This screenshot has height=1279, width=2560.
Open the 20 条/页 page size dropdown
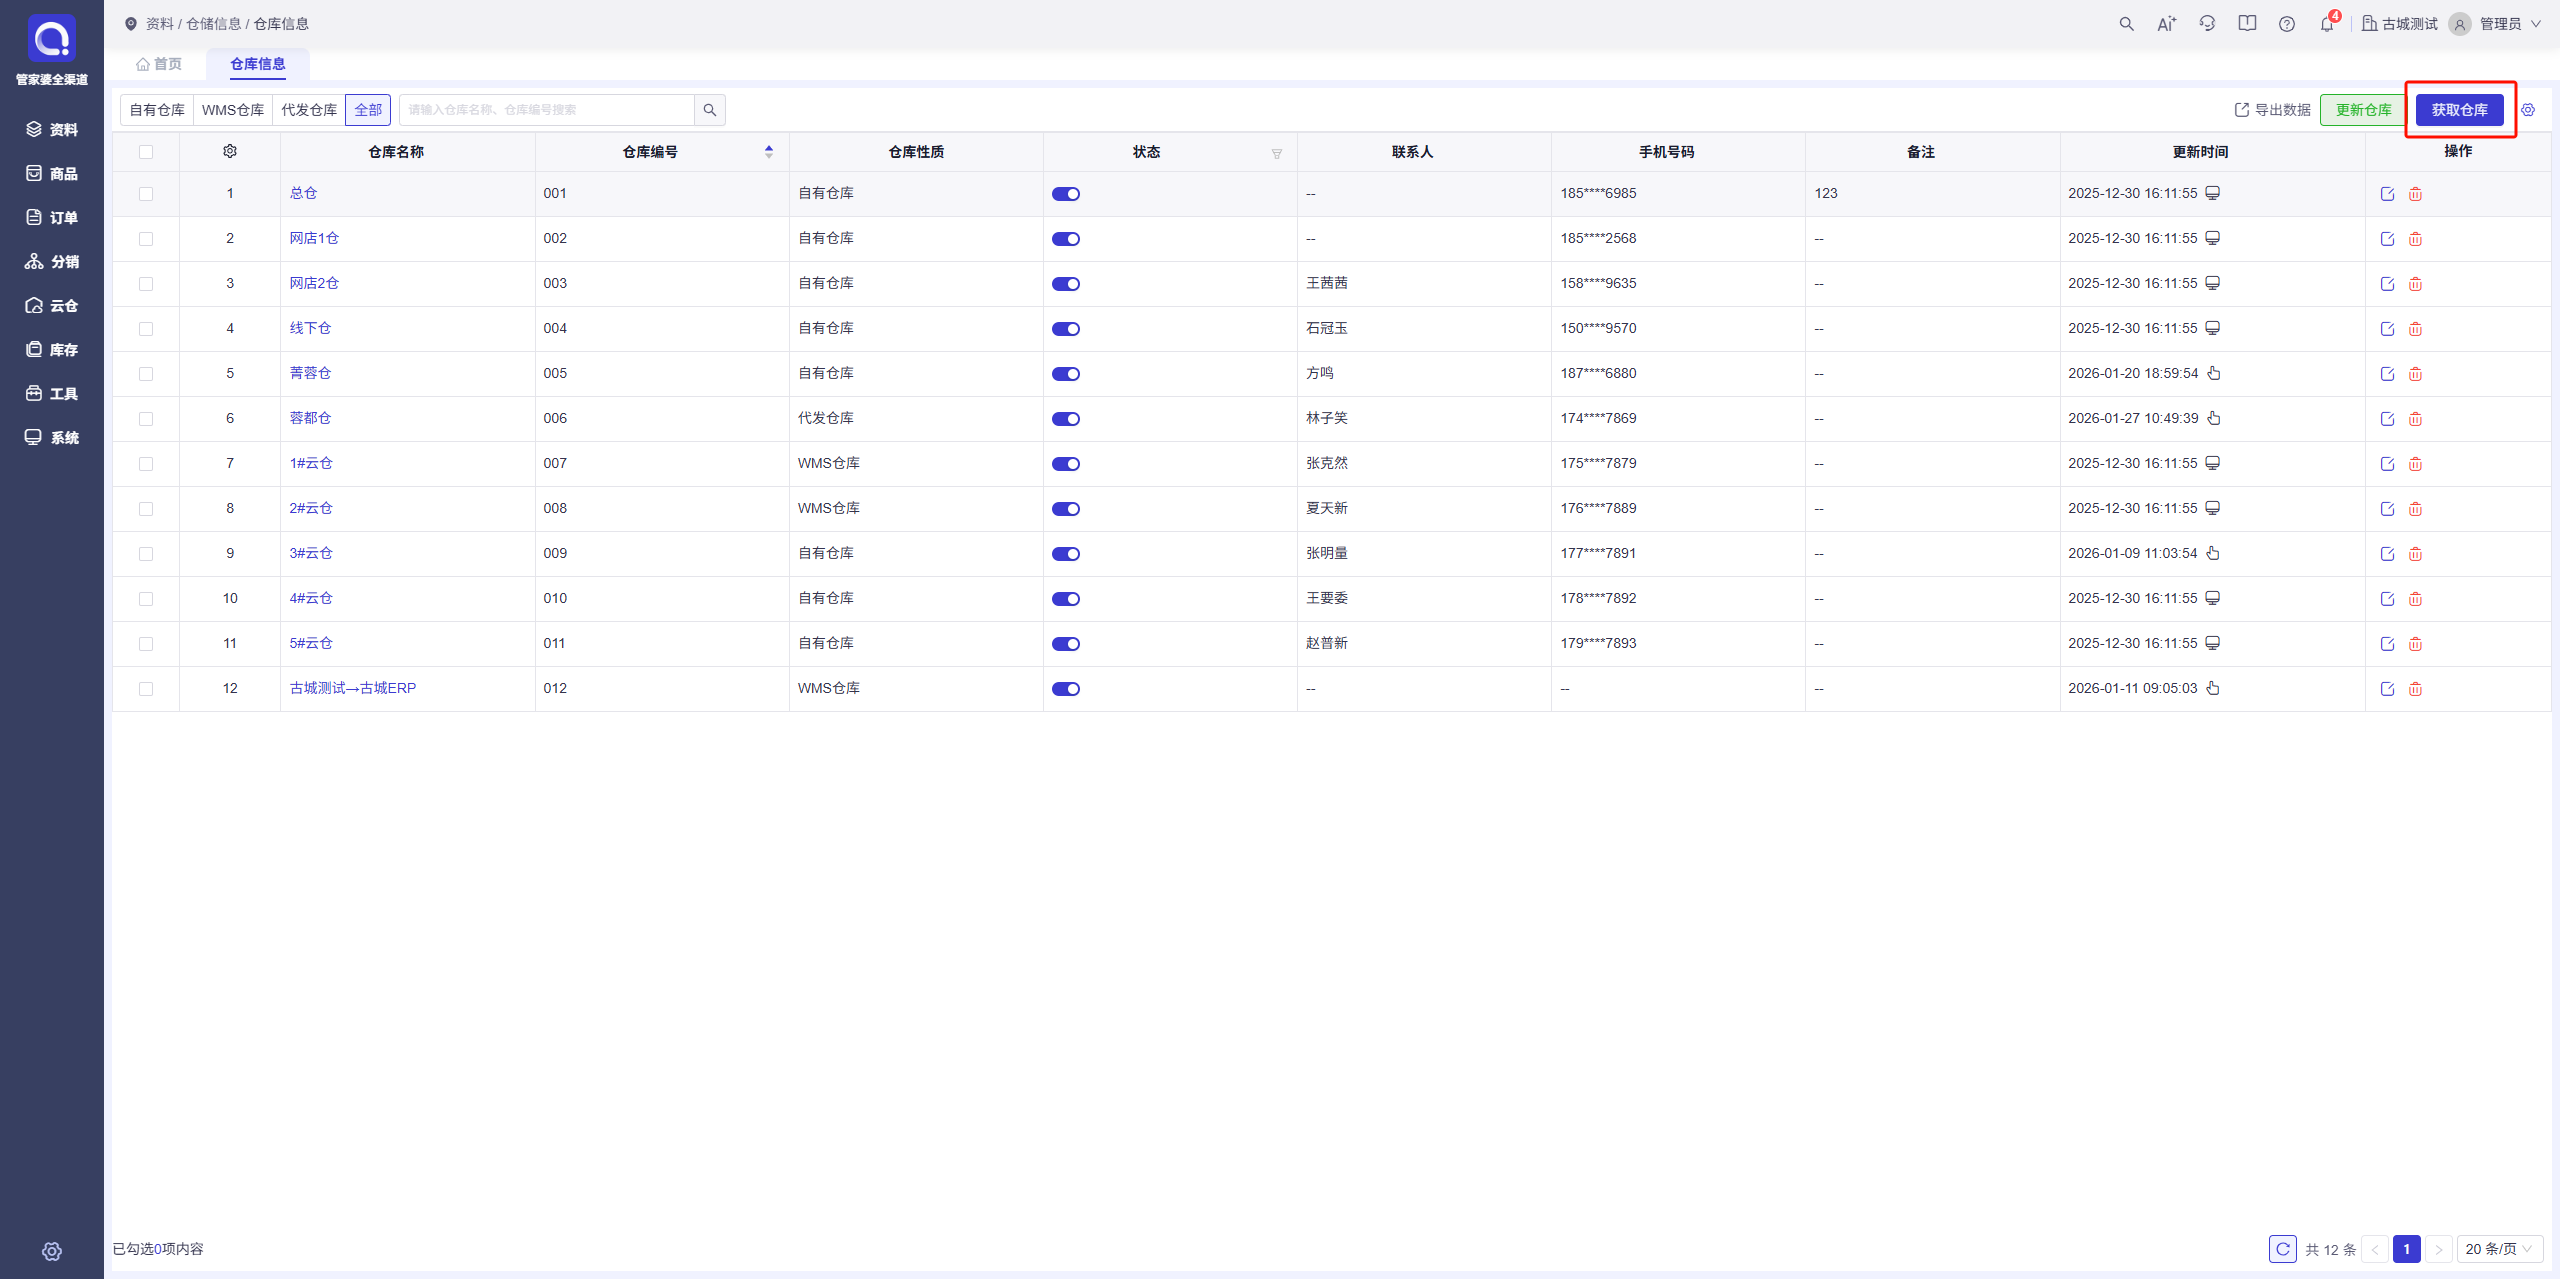[2499, 1249]
